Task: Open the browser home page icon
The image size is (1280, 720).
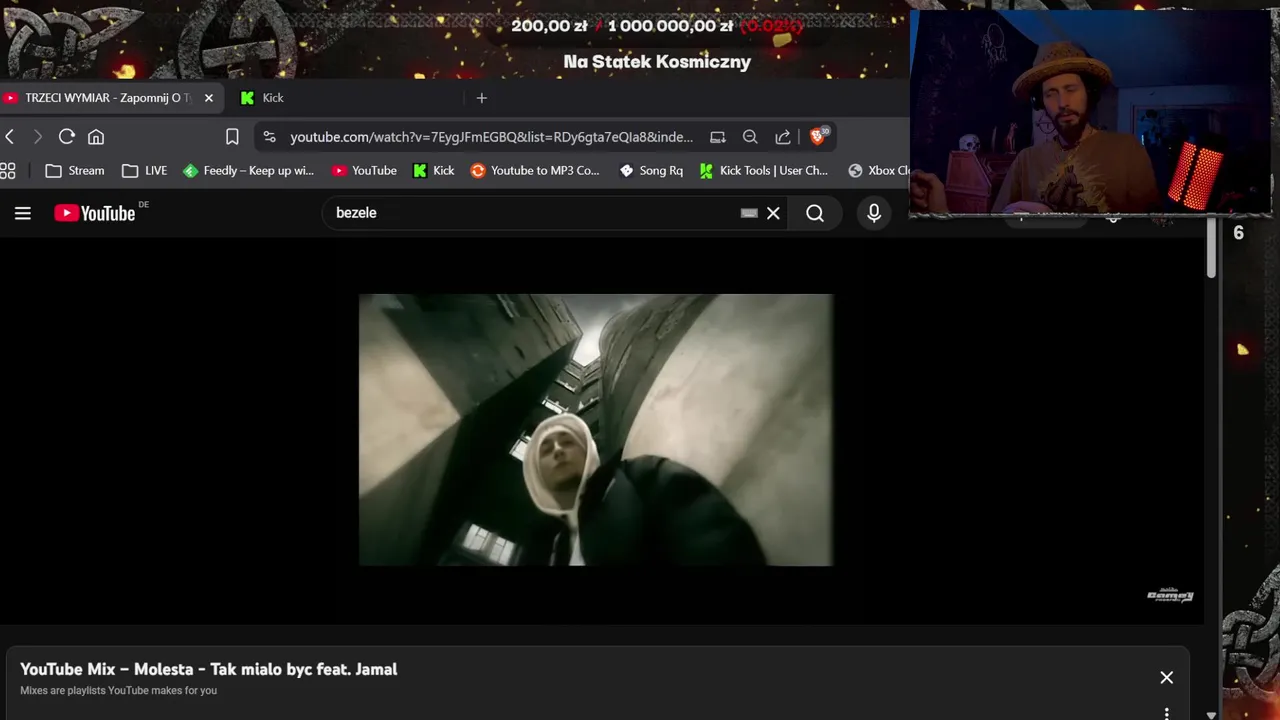Action: (96, 137)
